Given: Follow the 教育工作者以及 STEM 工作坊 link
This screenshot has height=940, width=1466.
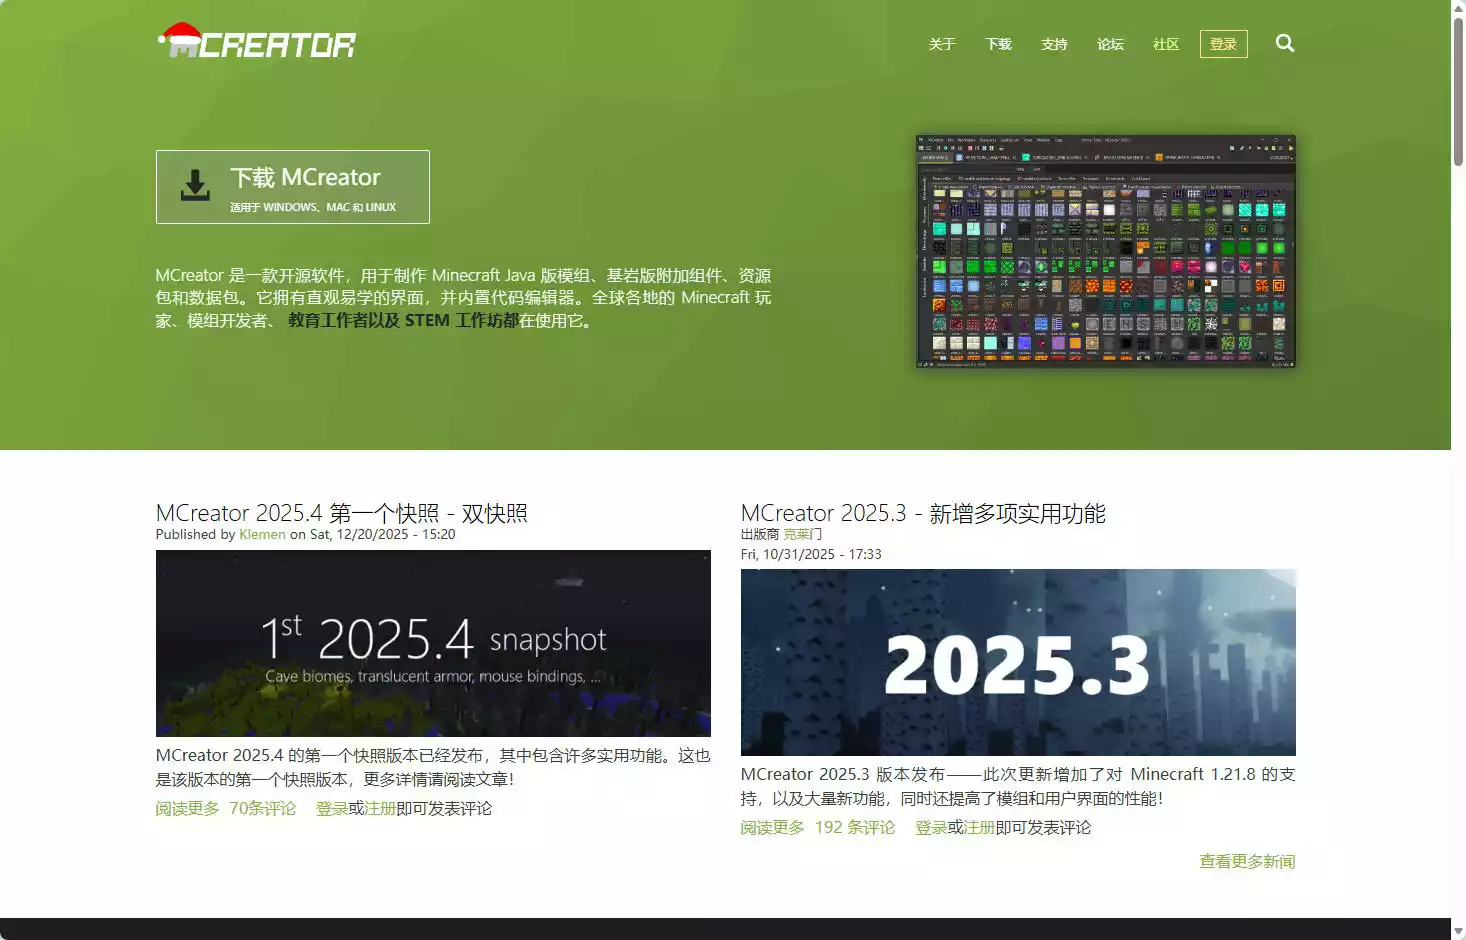Looking at the screenshot, I should pos(403,321).
